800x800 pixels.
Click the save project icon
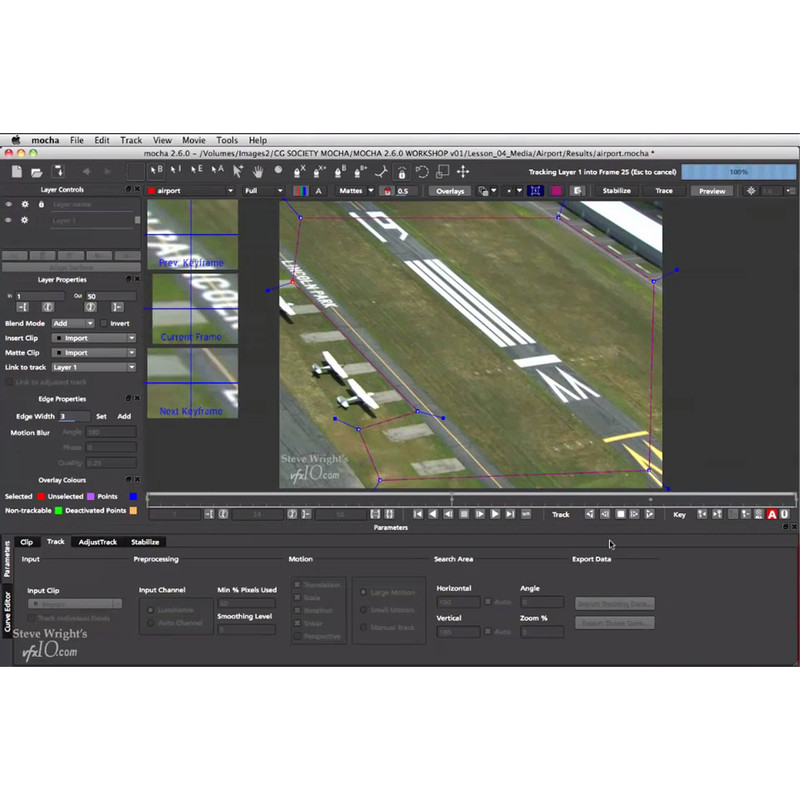point(58,171)
